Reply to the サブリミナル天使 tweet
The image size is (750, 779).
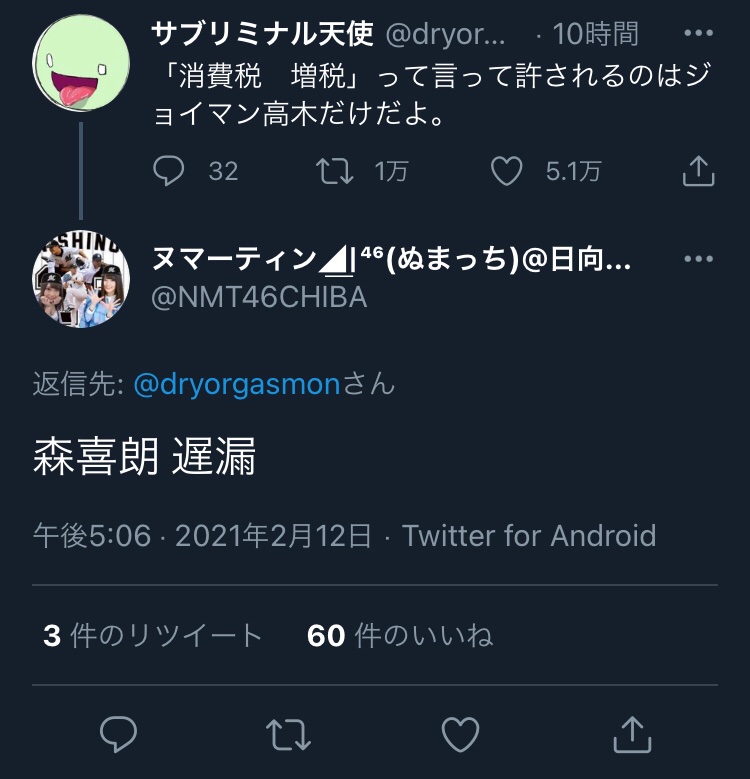[x=170, y=171]
